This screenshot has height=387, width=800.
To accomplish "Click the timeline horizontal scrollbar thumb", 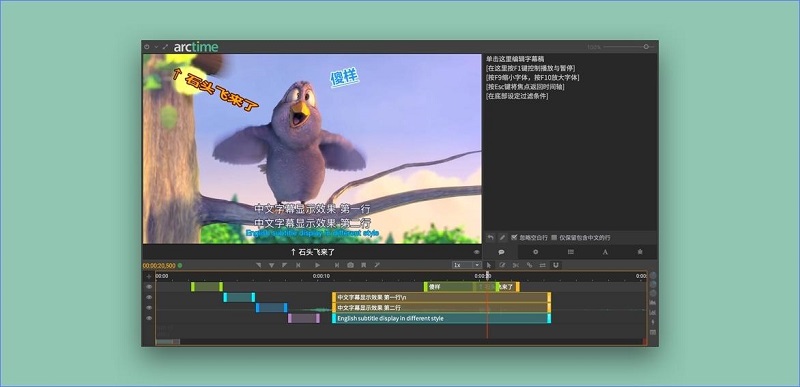I will click(x=167, y=342).
